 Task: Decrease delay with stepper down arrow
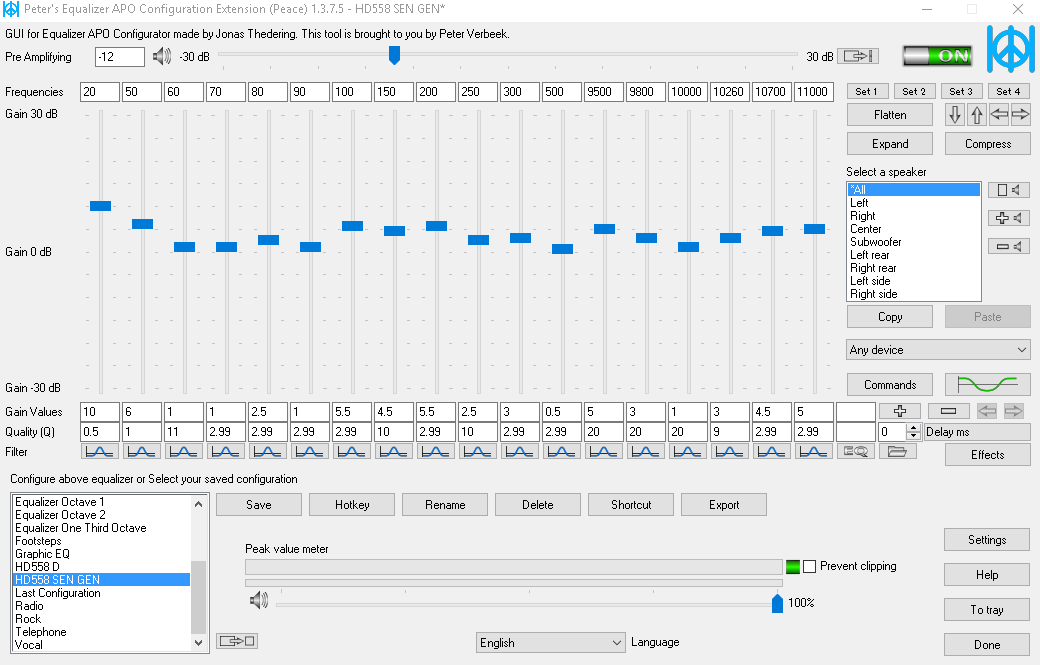pos(914,436)
